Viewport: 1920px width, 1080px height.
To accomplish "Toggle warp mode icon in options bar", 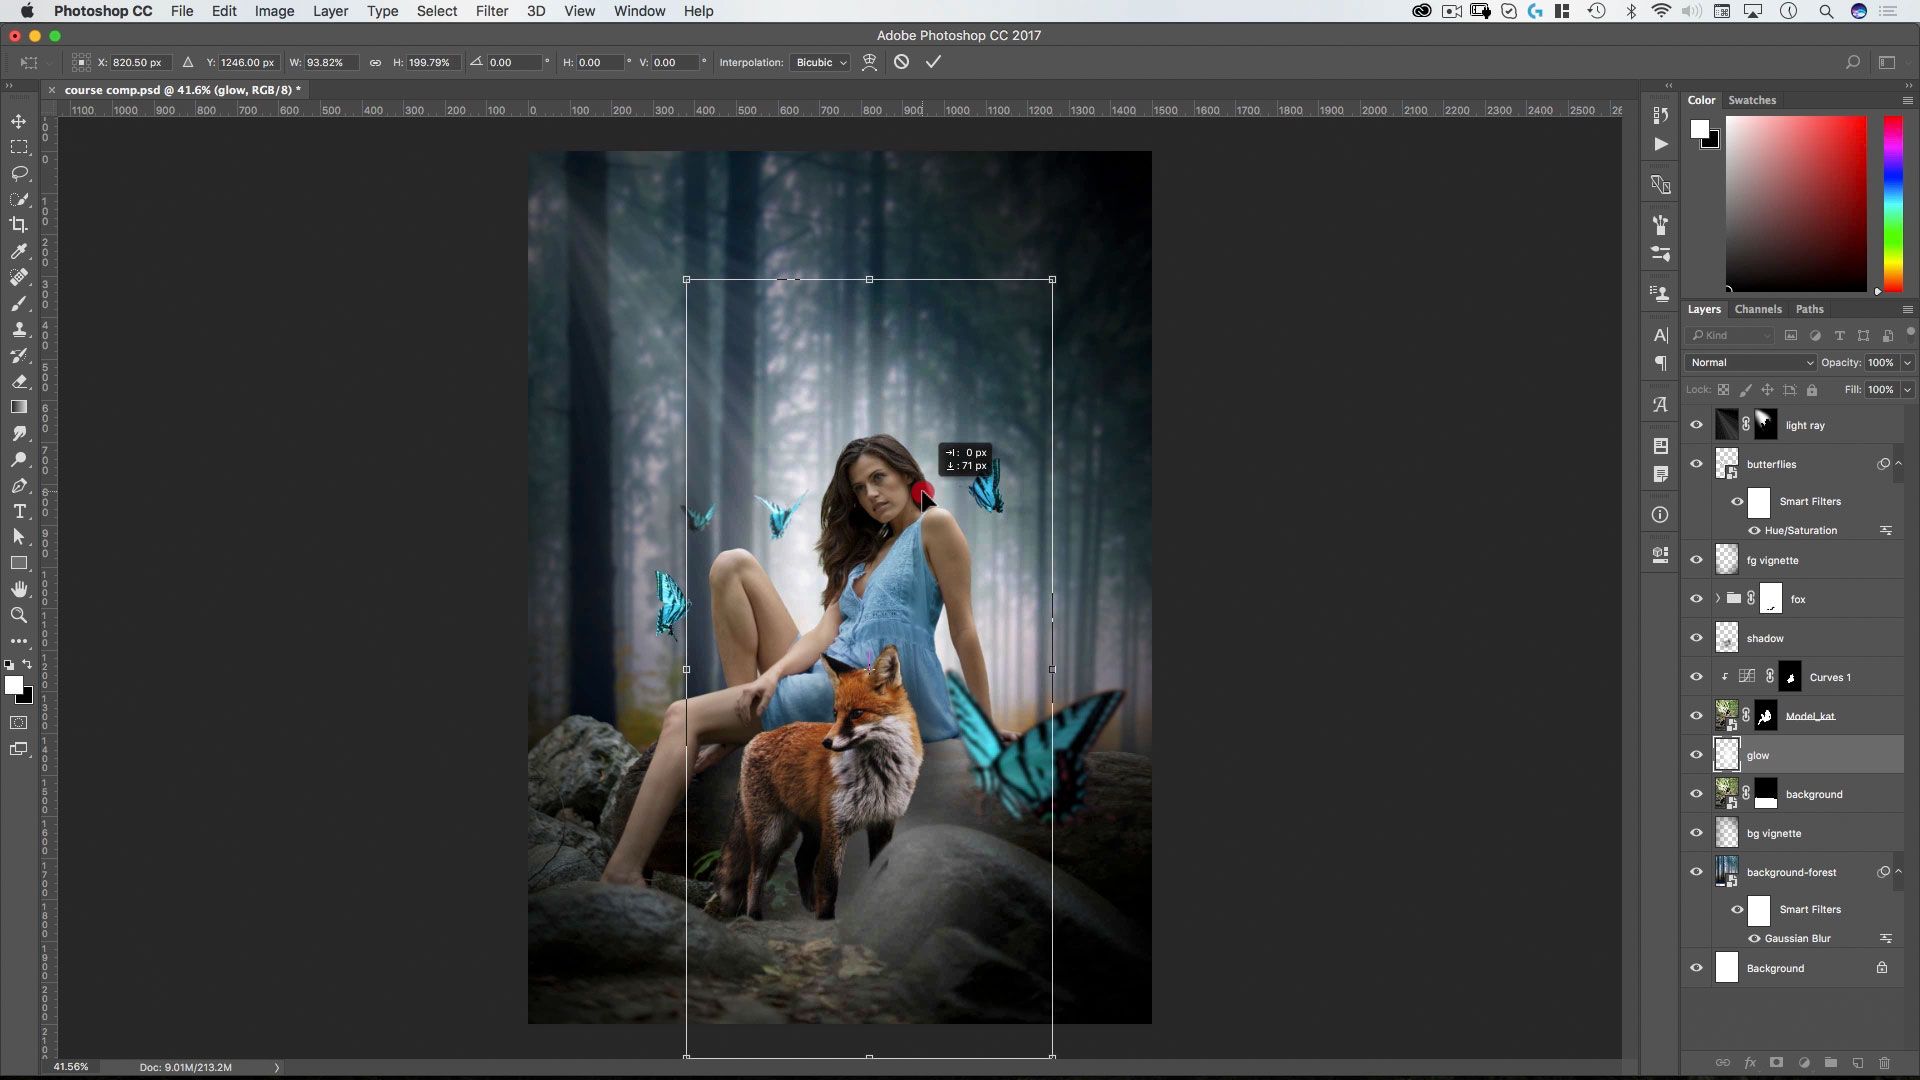I will 869,62.
